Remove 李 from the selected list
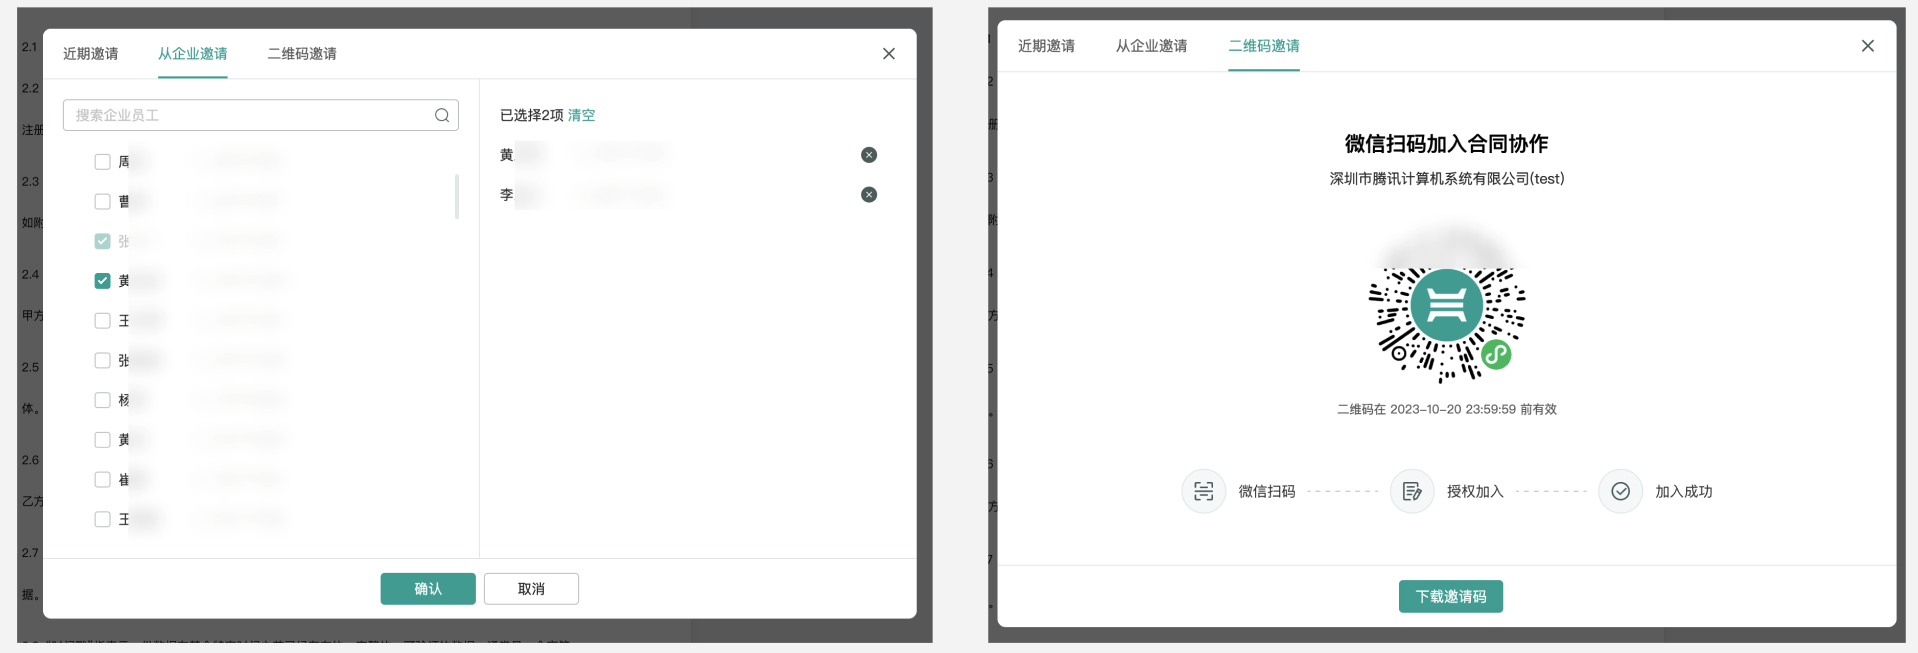The image size is (1918, 653). coord(869,195)
